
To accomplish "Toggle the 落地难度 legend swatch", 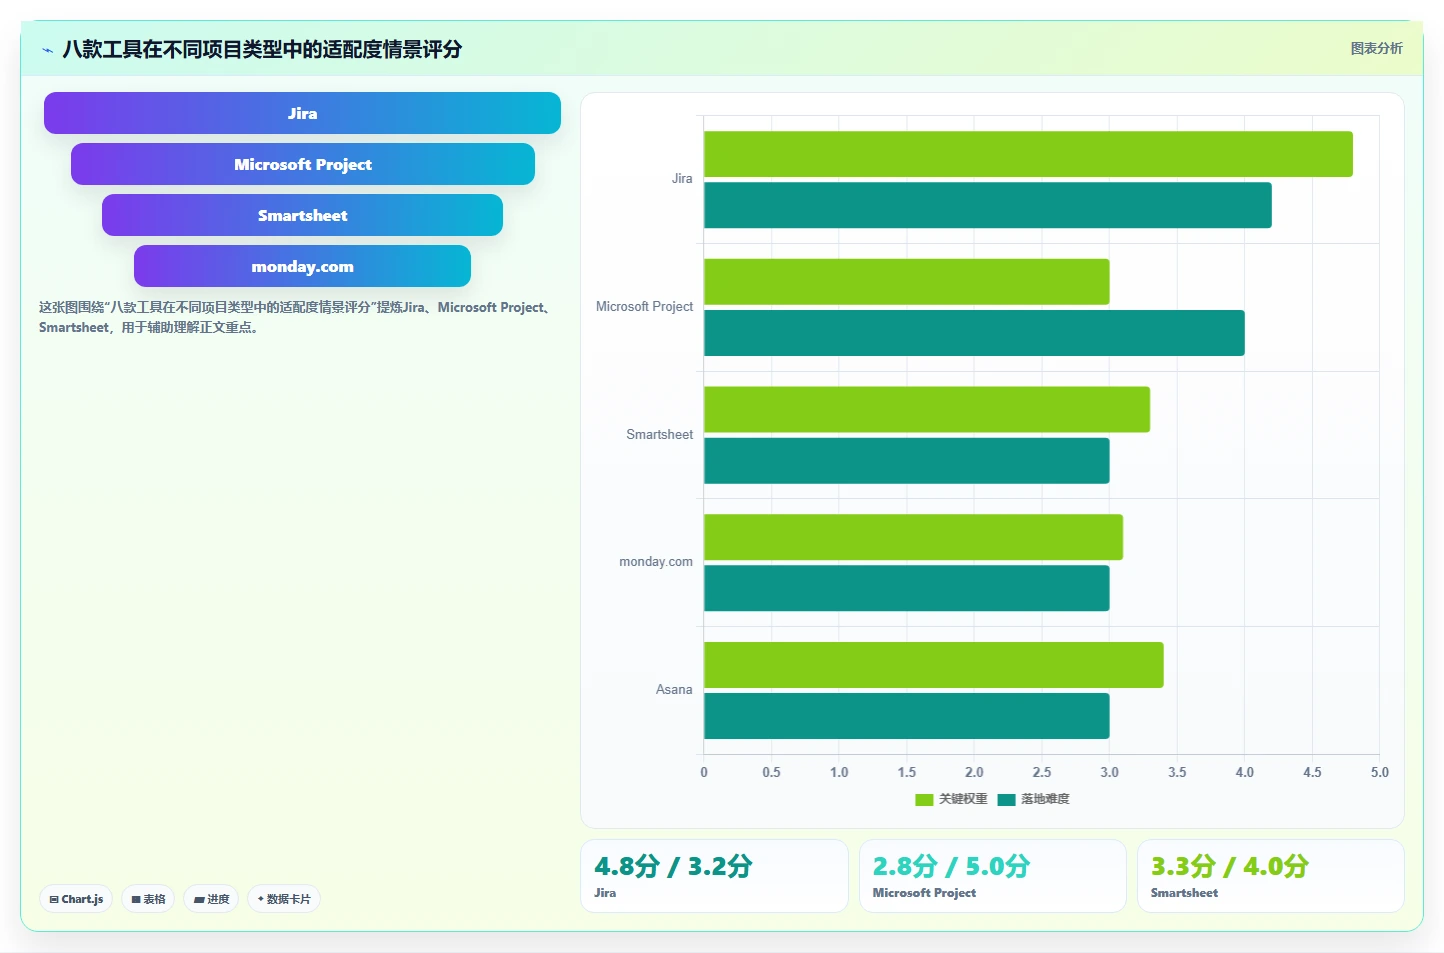I will tap(1006, 799).
